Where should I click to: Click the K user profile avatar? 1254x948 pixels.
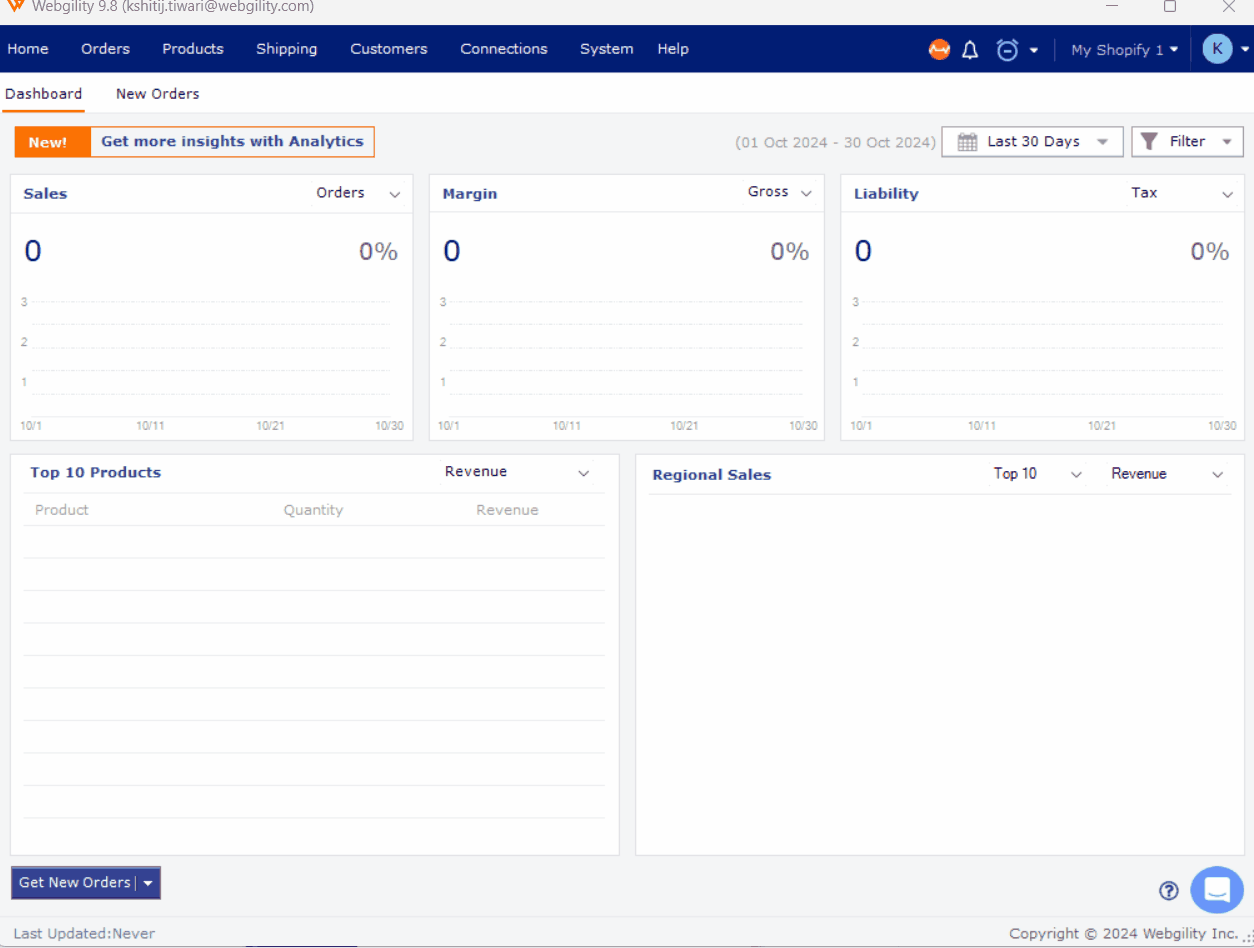pos(1217,49)
